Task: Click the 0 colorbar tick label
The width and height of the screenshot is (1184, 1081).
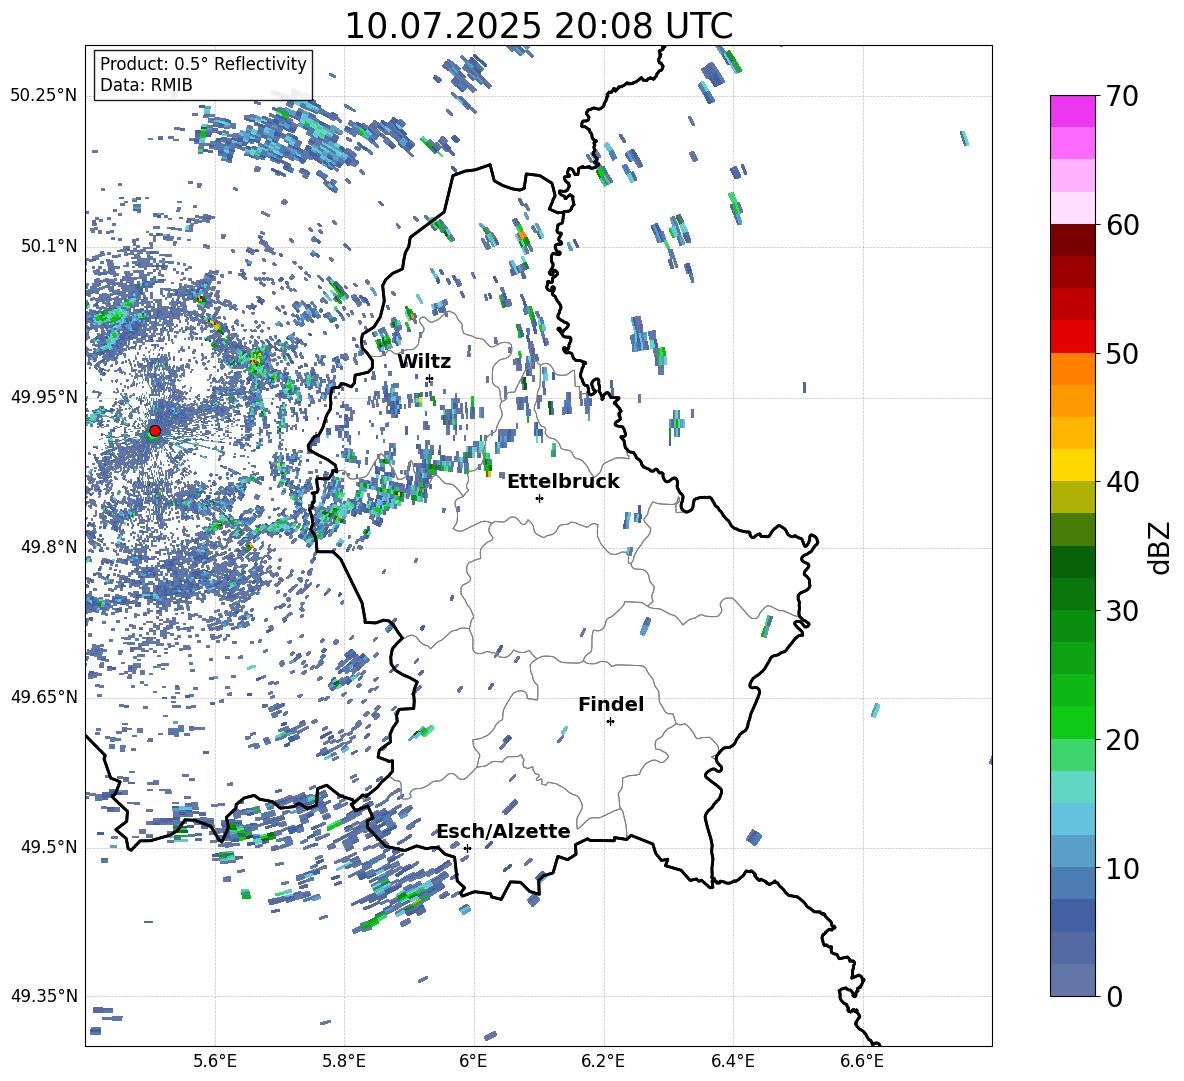Action: tap(1114, 996)
